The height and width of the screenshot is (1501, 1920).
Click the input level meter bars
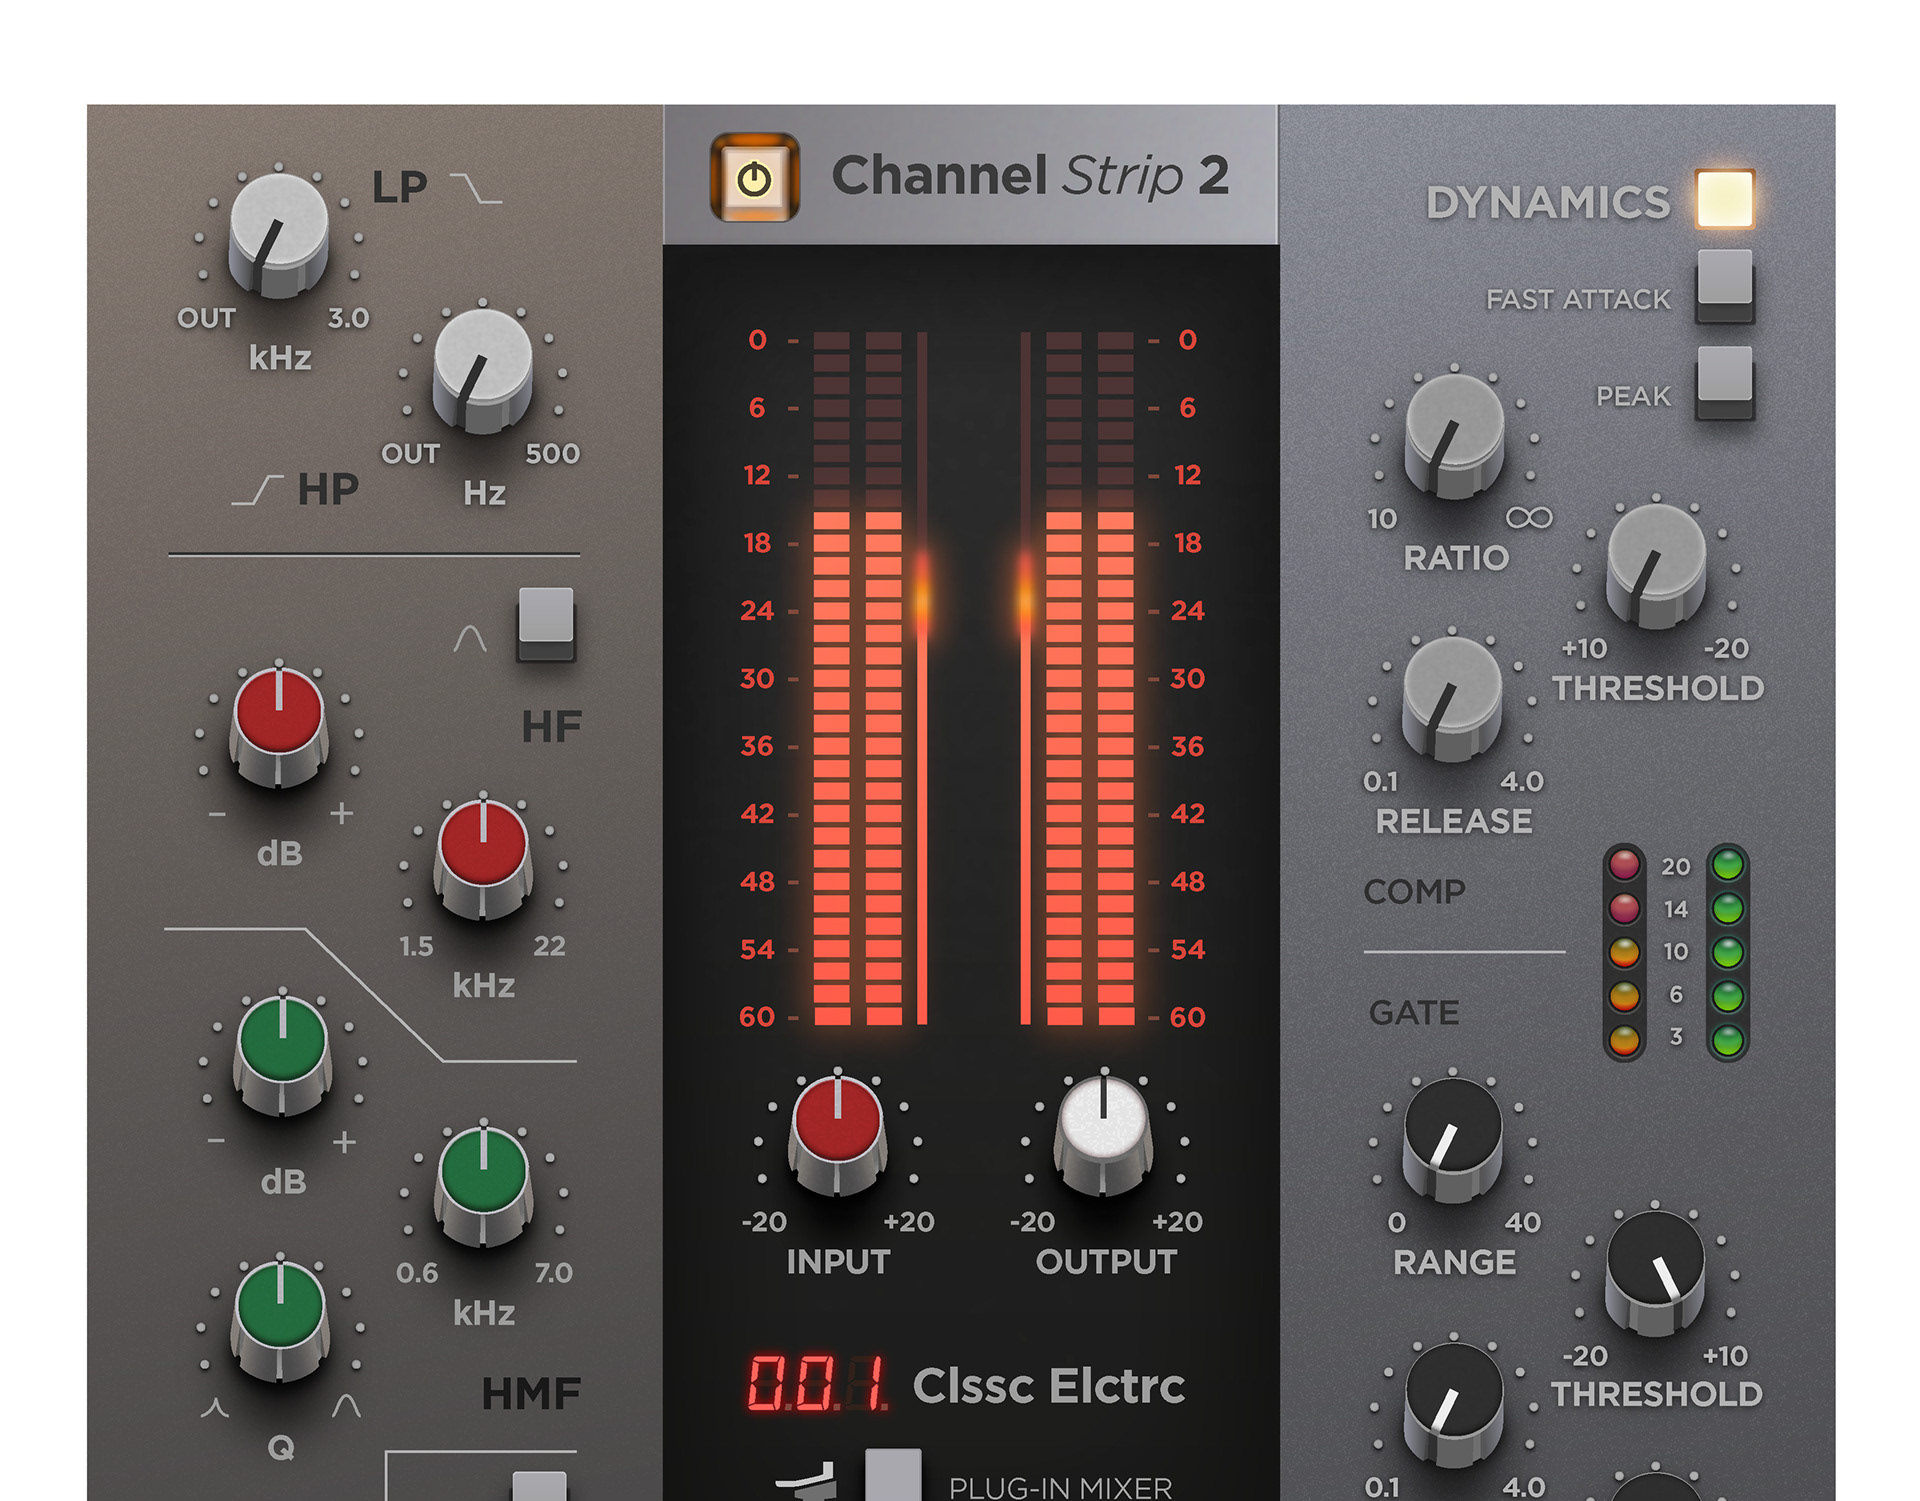click(x=858, y=678)
